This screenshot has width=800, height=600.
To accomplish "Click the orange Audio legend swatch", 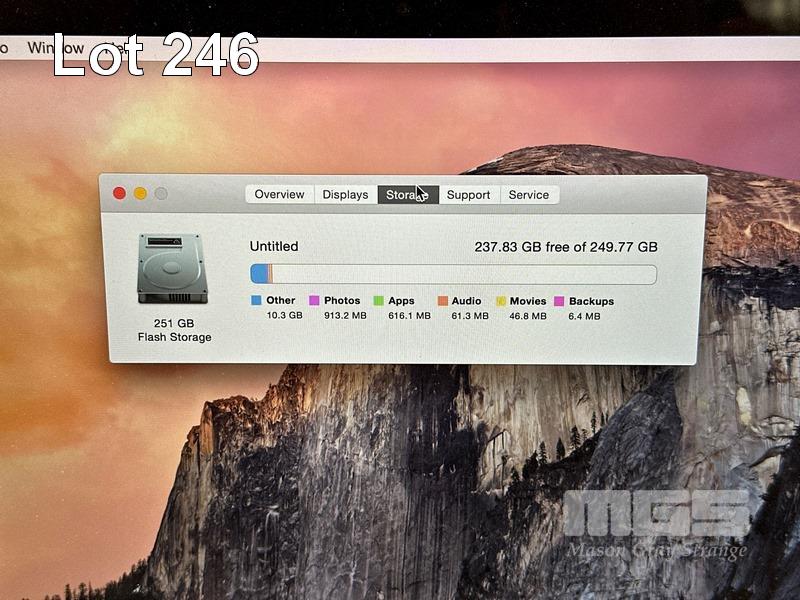I will coord(442,300).
